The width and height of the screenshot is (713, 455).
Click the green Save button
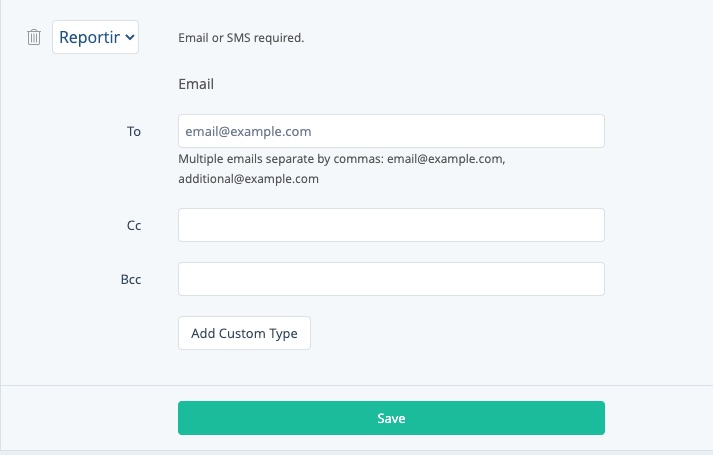pyautogui.click(x=390, y=418)
